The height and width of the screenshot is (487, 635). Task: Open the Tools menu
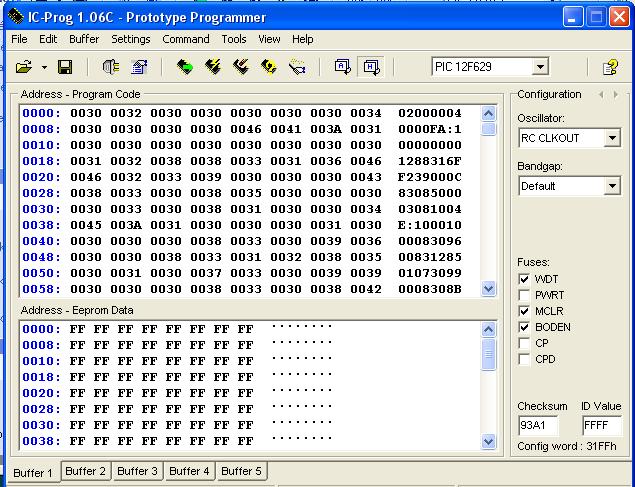234,39
